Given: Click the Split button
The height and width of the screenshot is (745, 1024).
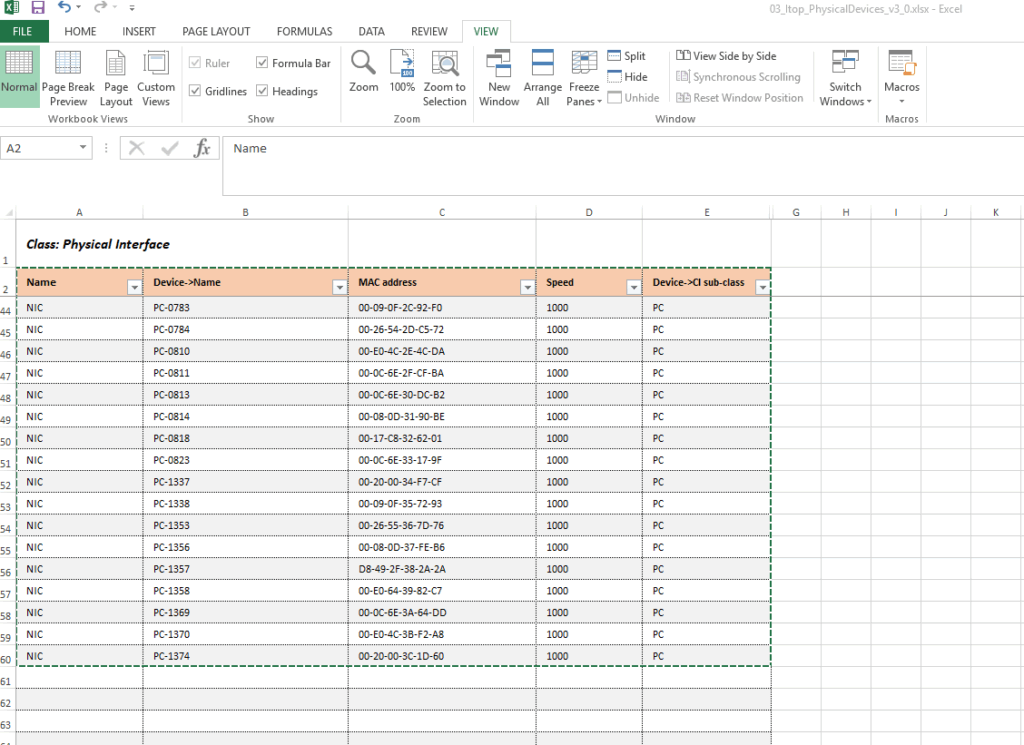Looking at the screenshot, I should tap(626, 57).
